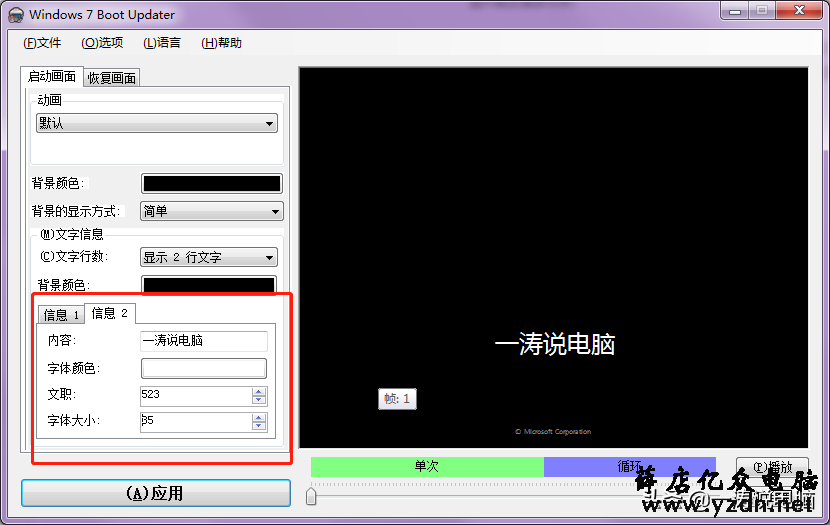The width and height of the screenshot is (830, 525).
Task: Expand the 背景的显示方式 dropdown
Action: coord(212,211)
